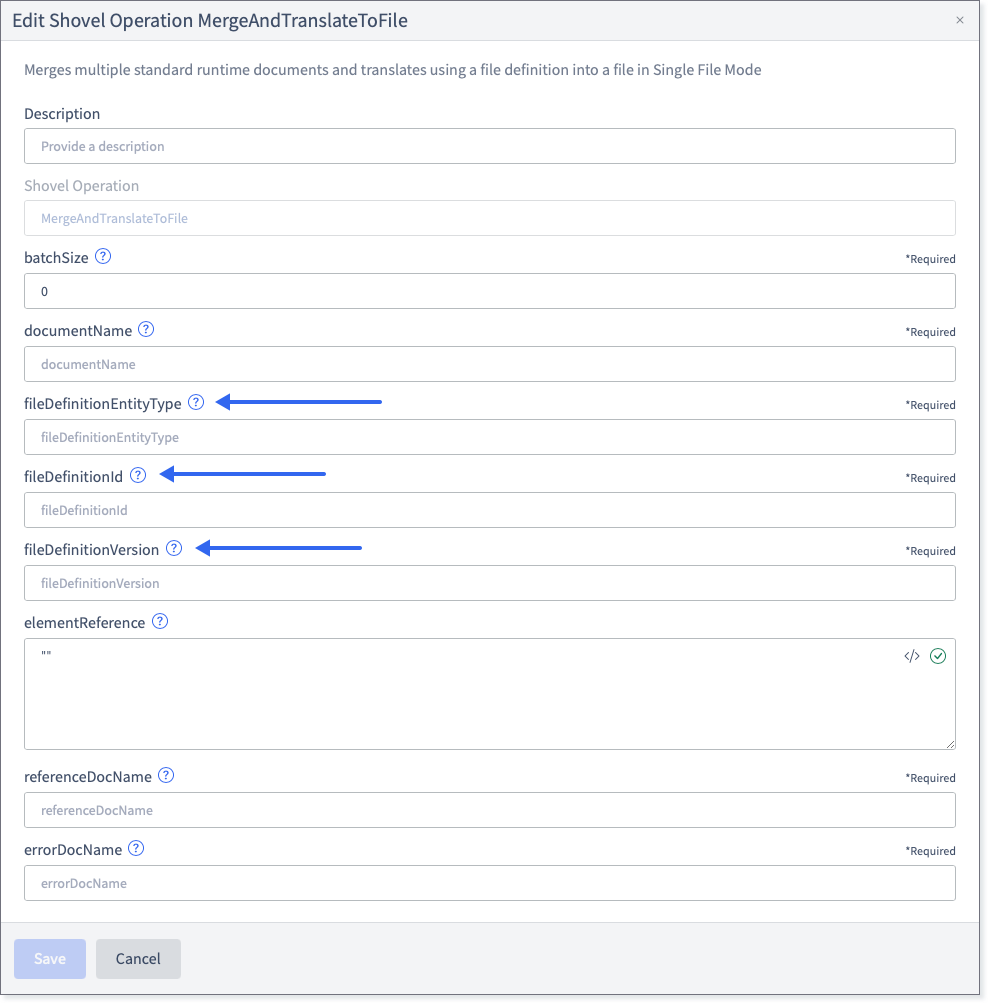Click the 'batchSize' label text
The width and height of the screenshot is (988, 1003).
[x=56, y=258]
